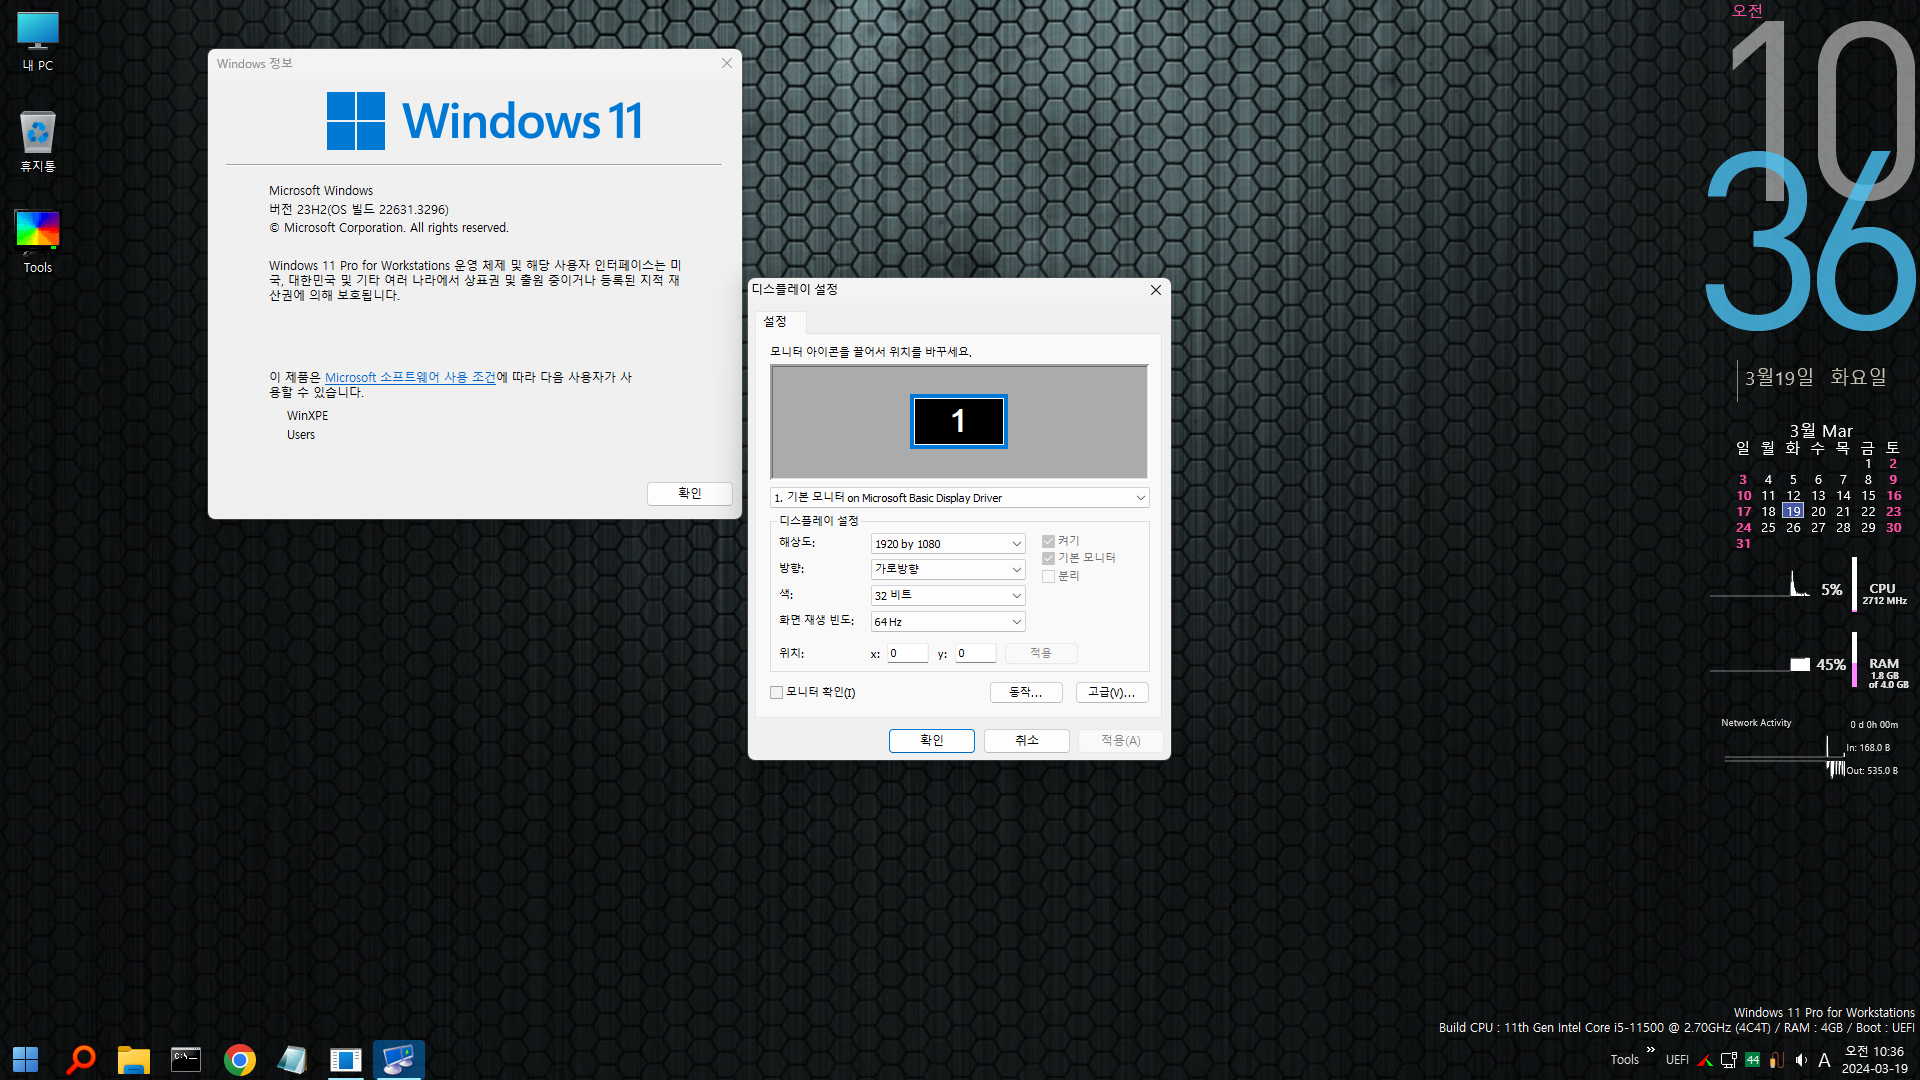This screenshot has height=1080, width=1920.
Task: Open the Windows Start button
Action: 25,1059
